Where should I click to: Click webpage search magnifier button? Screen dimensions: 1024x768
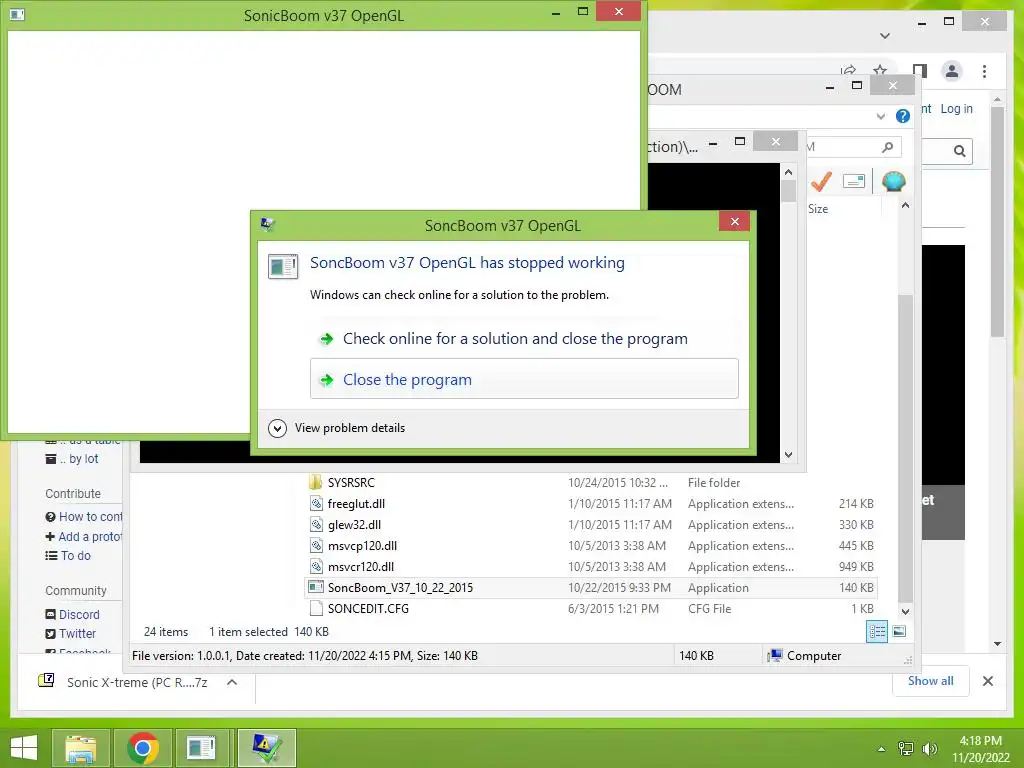click(959, 151)
